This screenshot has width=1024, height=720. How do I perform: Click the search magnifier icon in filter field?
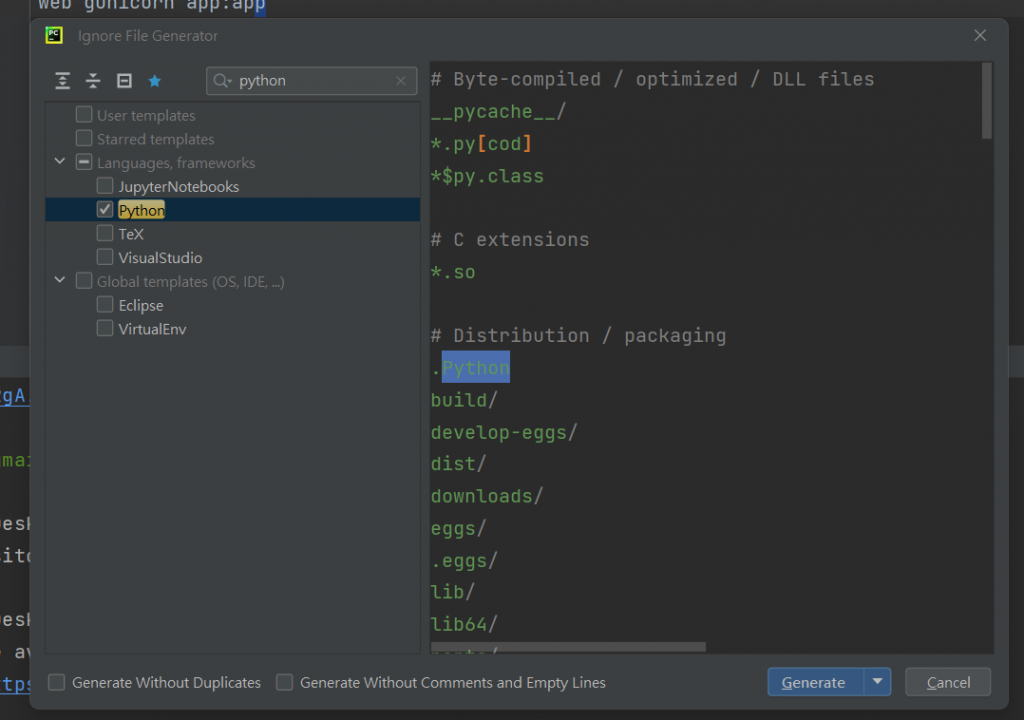click(x=222, y=81)
